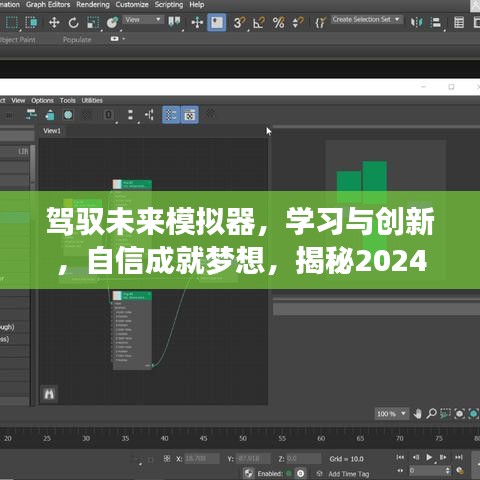Open Edit Named Selection Sets

pyautogui.click(x=320, y=22)
